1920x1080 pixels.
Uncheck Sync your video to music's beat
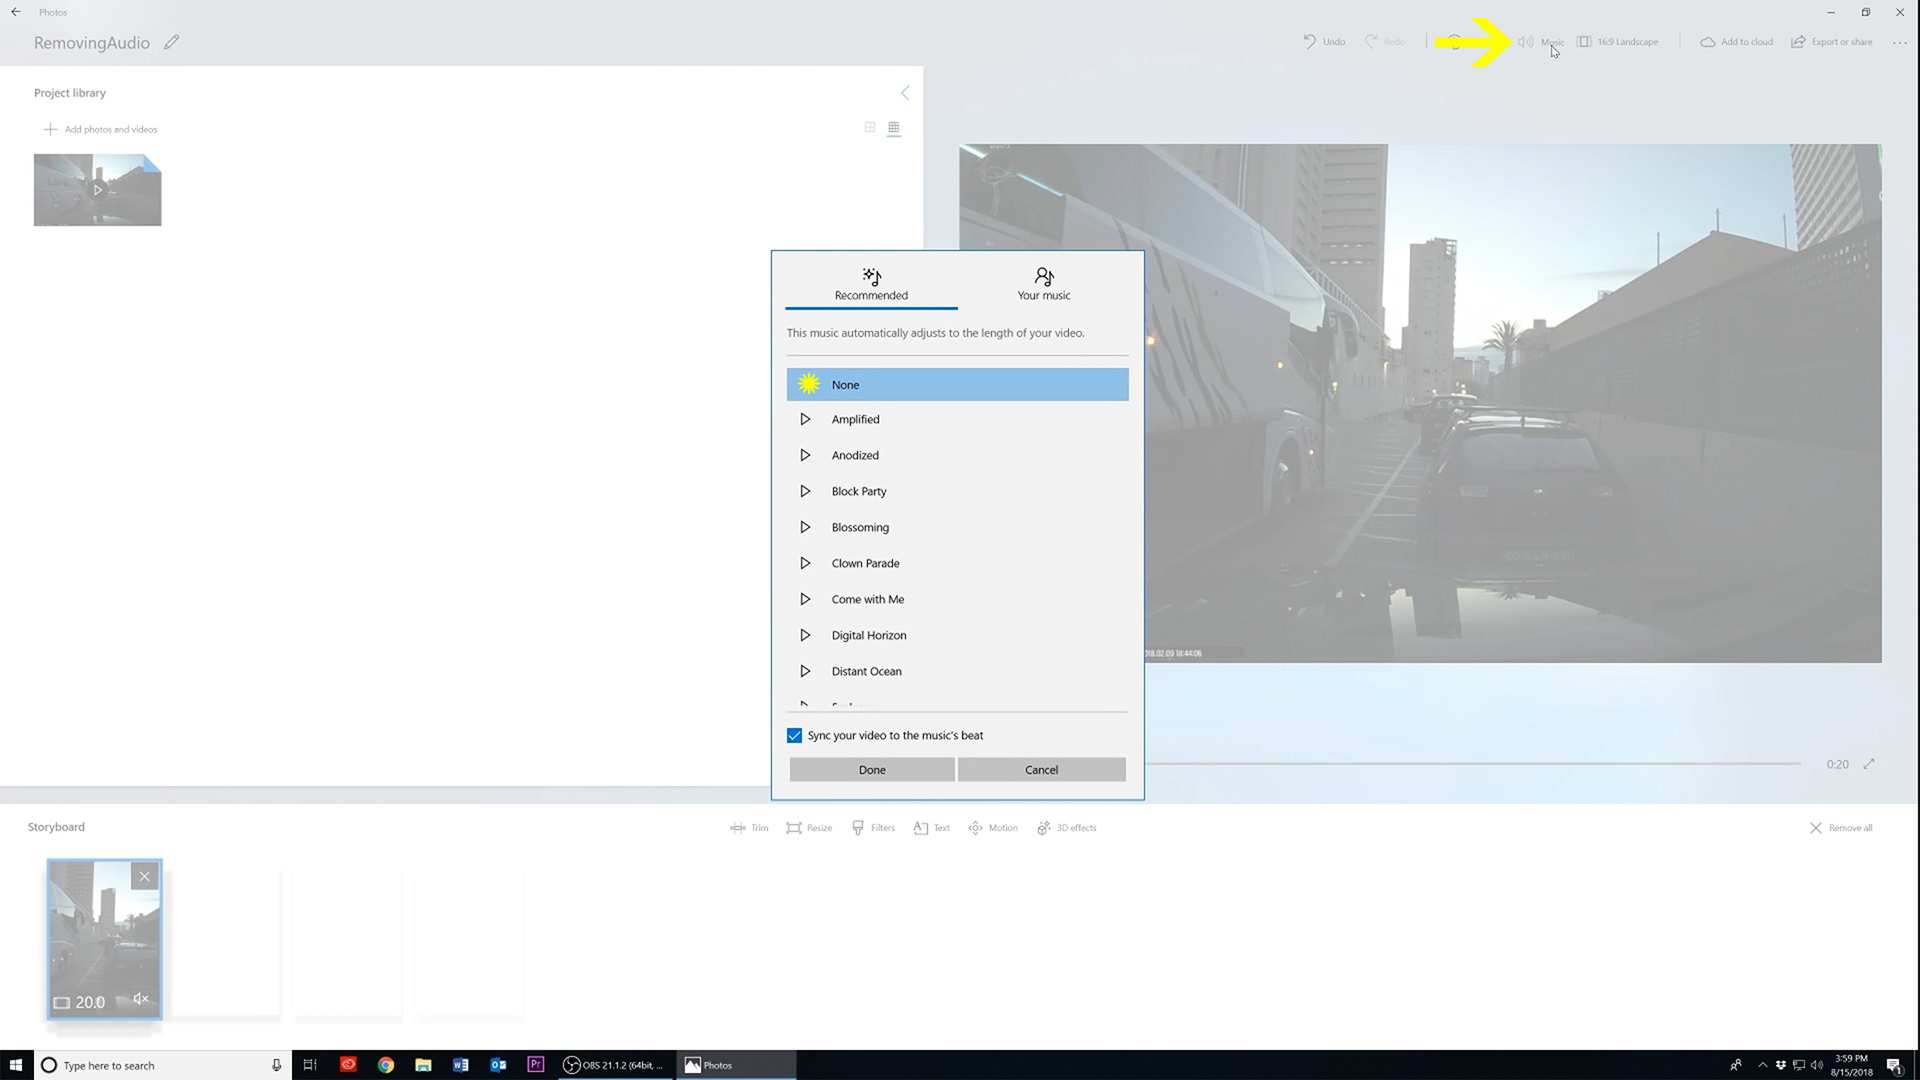794,735
